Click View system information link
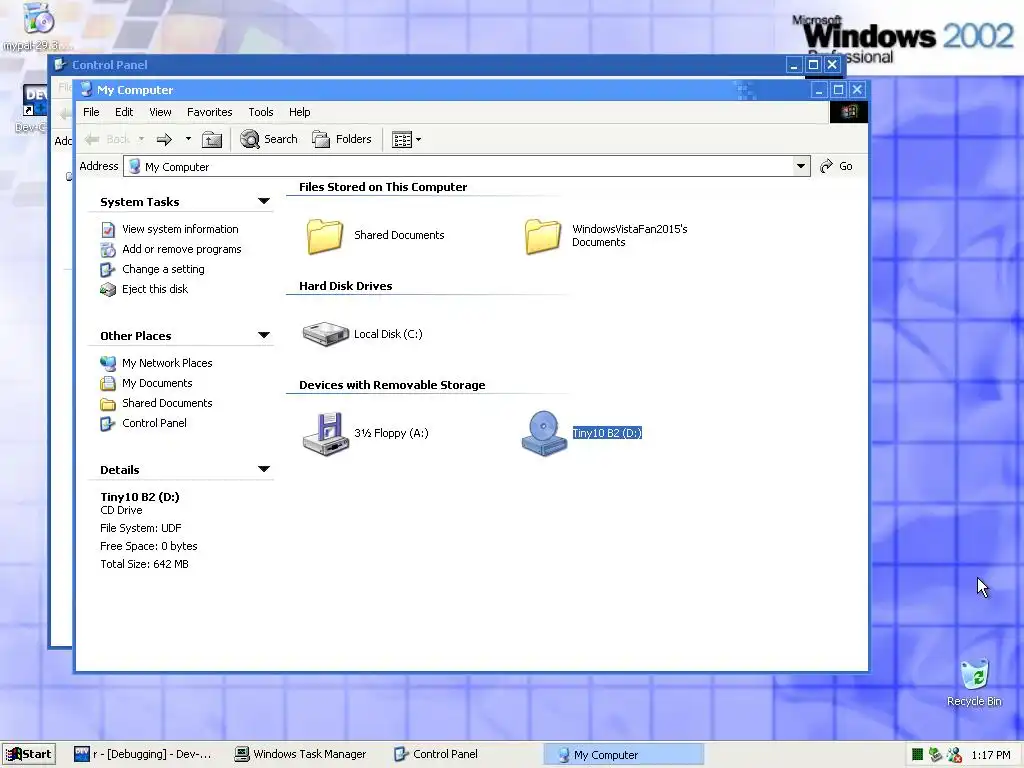Viewport: 1024px width, 768px height. [x=180, y=229]
